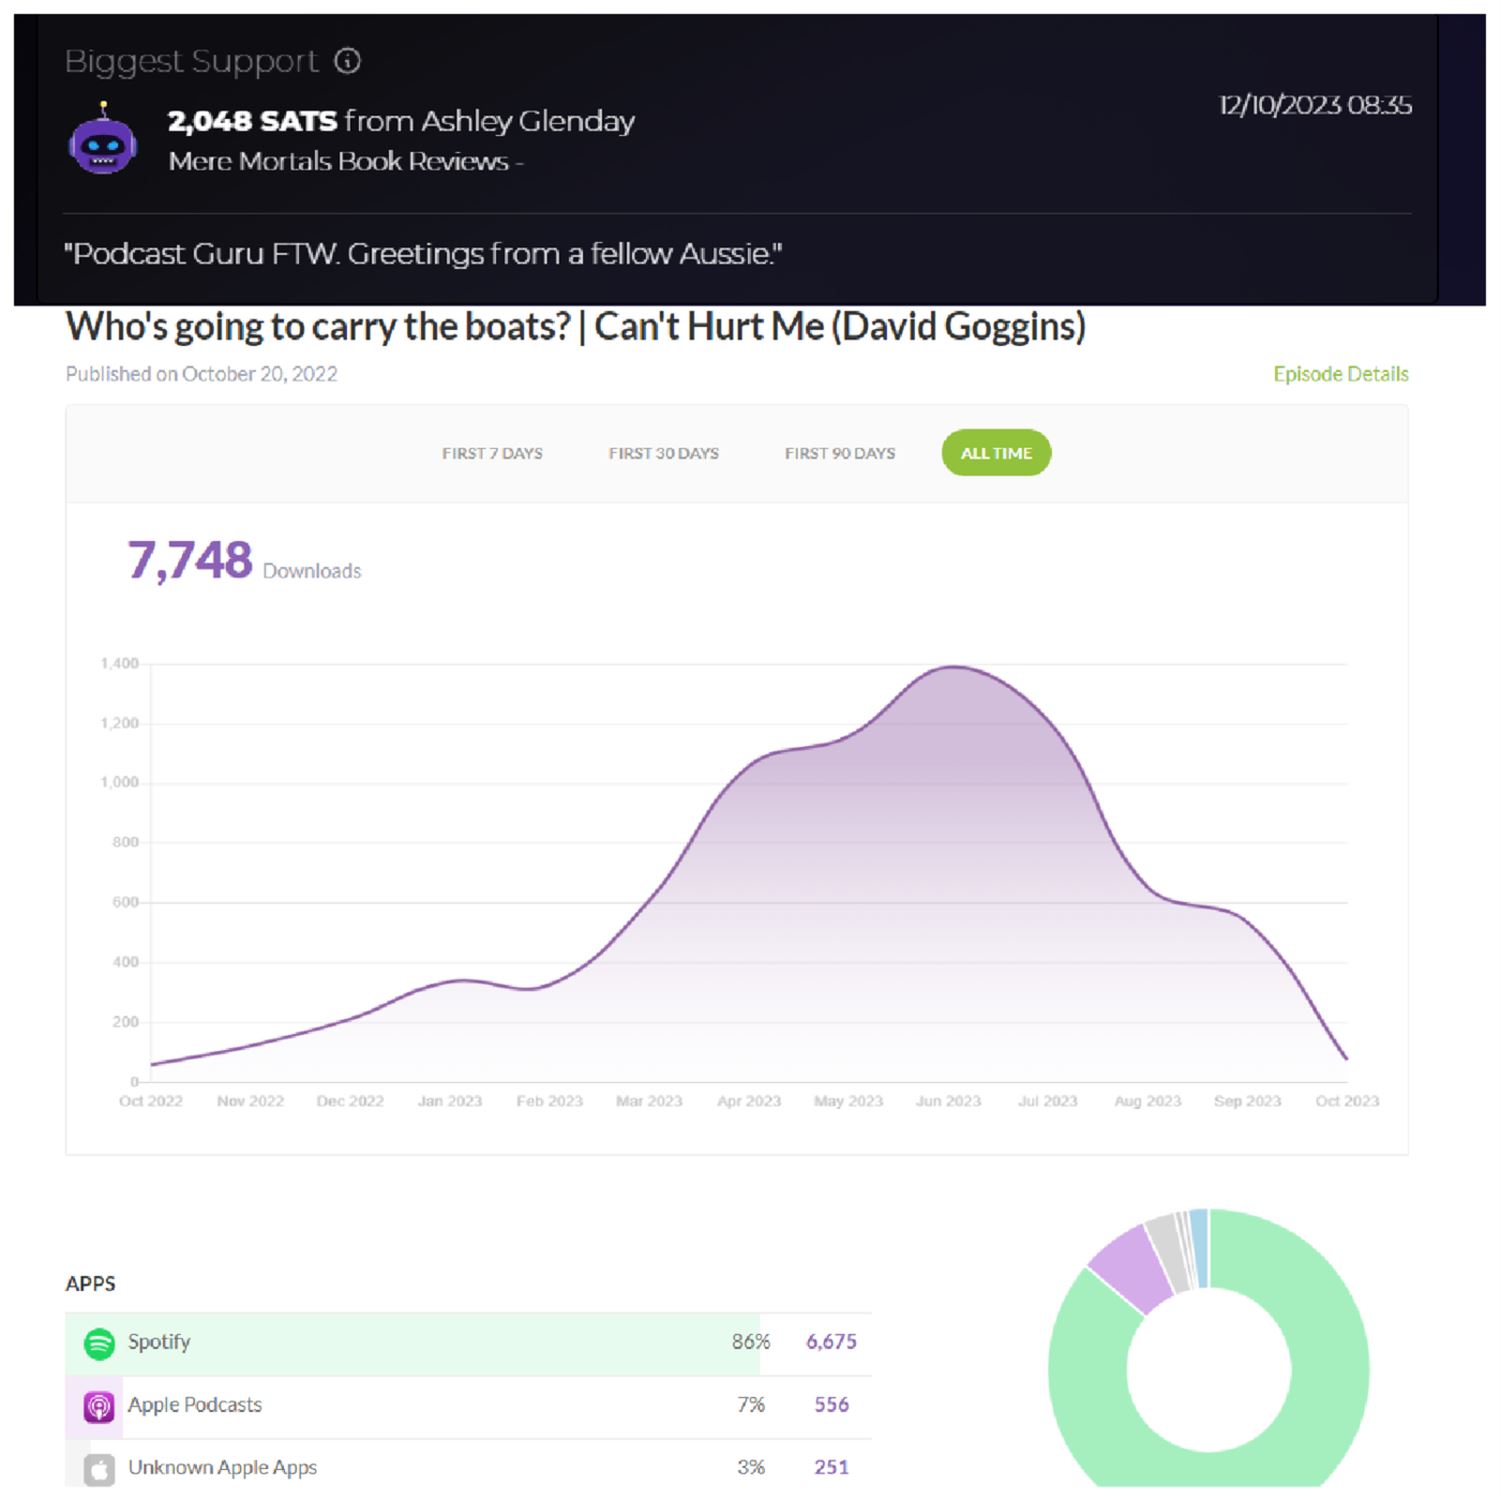Click the Oct 2023 x-axis label
Screen dimensions: 1500x1500
[1347, 1101]
